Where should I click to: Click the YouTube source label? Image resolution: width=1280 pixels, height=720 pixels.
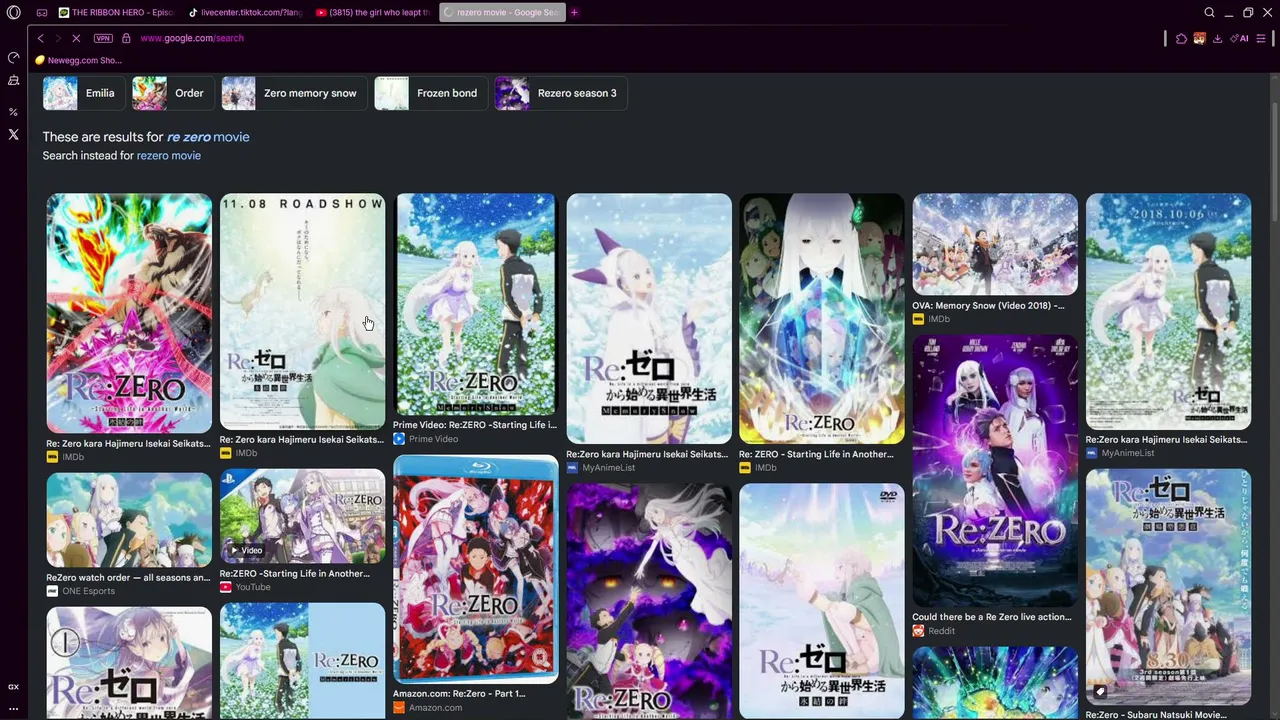[245, 587]
